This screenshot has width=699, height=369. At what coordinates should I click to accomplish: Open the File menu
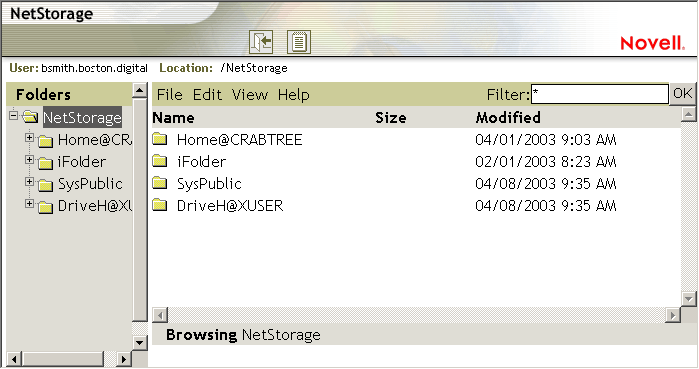[x=169, y=94]
